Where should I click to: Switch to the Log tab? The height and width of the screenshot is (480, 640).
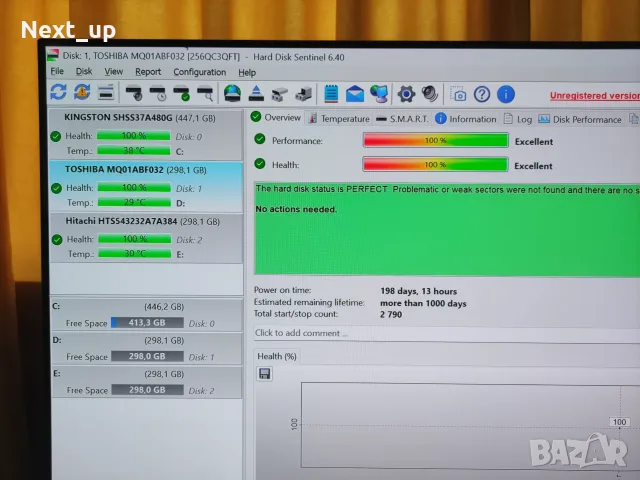pyautogui.click(x=518, y=119)
